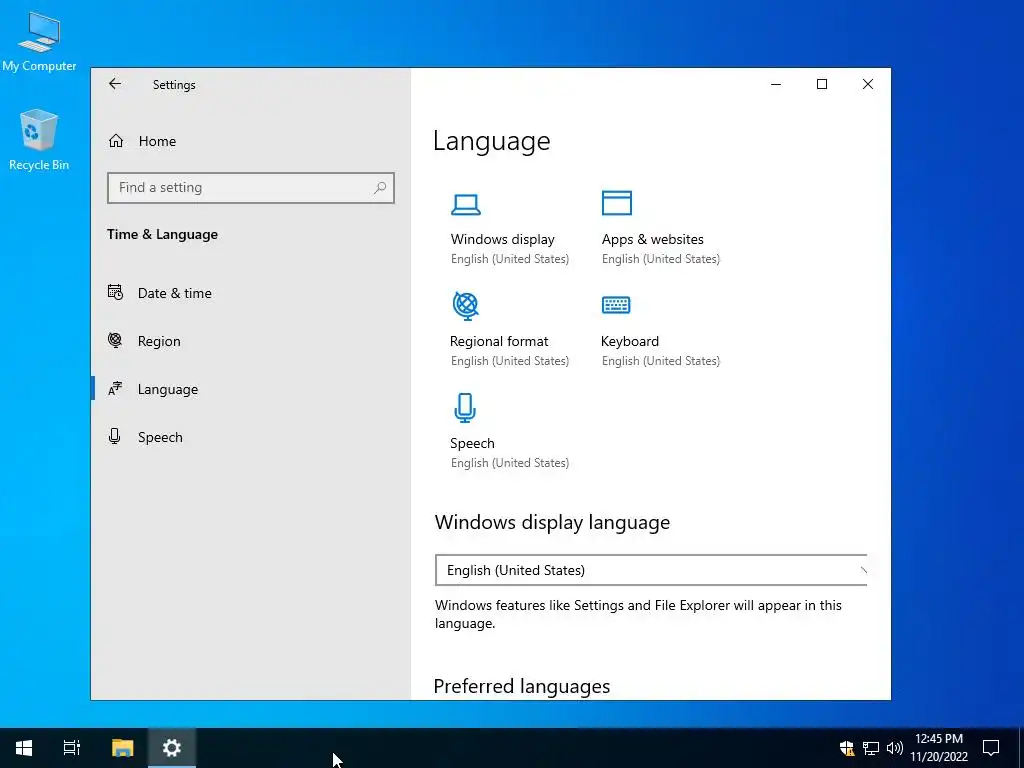
Task: Click the Apps & websites label
Action: point(652,240)
